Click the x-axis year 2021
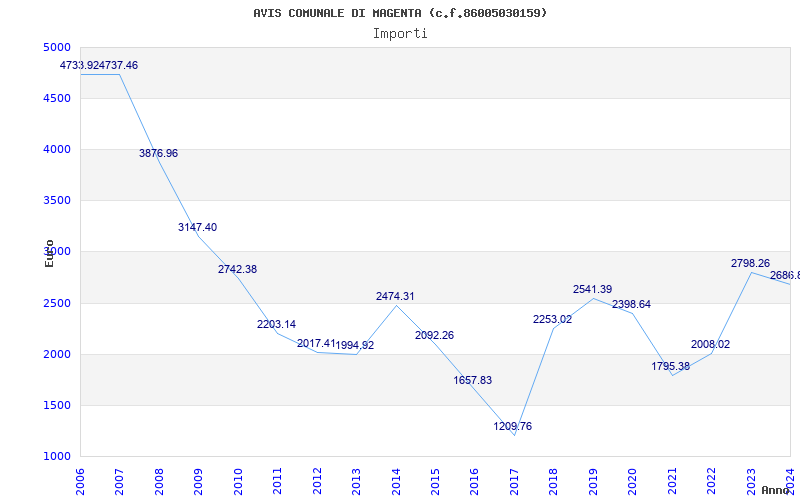The height and width of the screenshot is (500, 800). pyautogui.click(x=672, y=482)
